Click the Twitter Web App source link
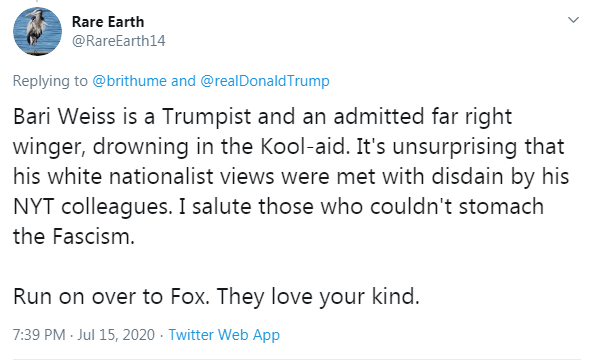The image size is (591, 362). [224, 334]
